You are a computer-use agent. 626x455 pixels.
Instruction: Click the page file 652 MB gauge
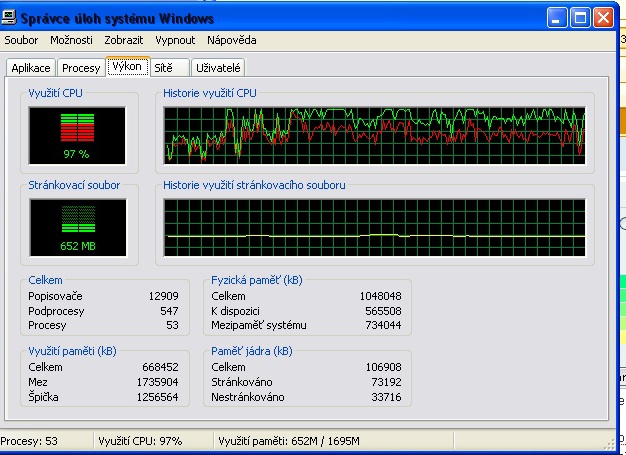click(78, 228)
